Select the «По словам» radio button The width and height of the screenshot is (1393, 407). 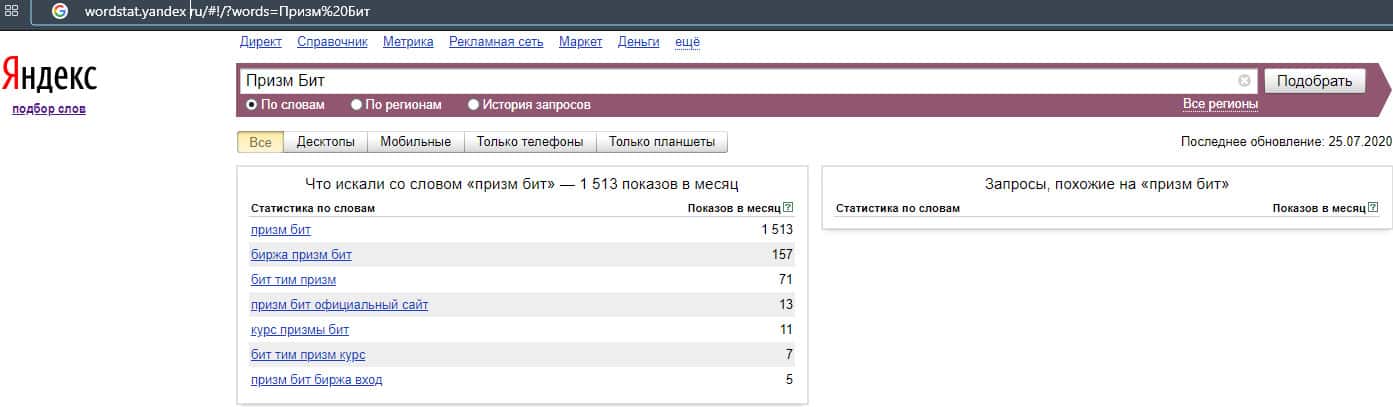252,104
